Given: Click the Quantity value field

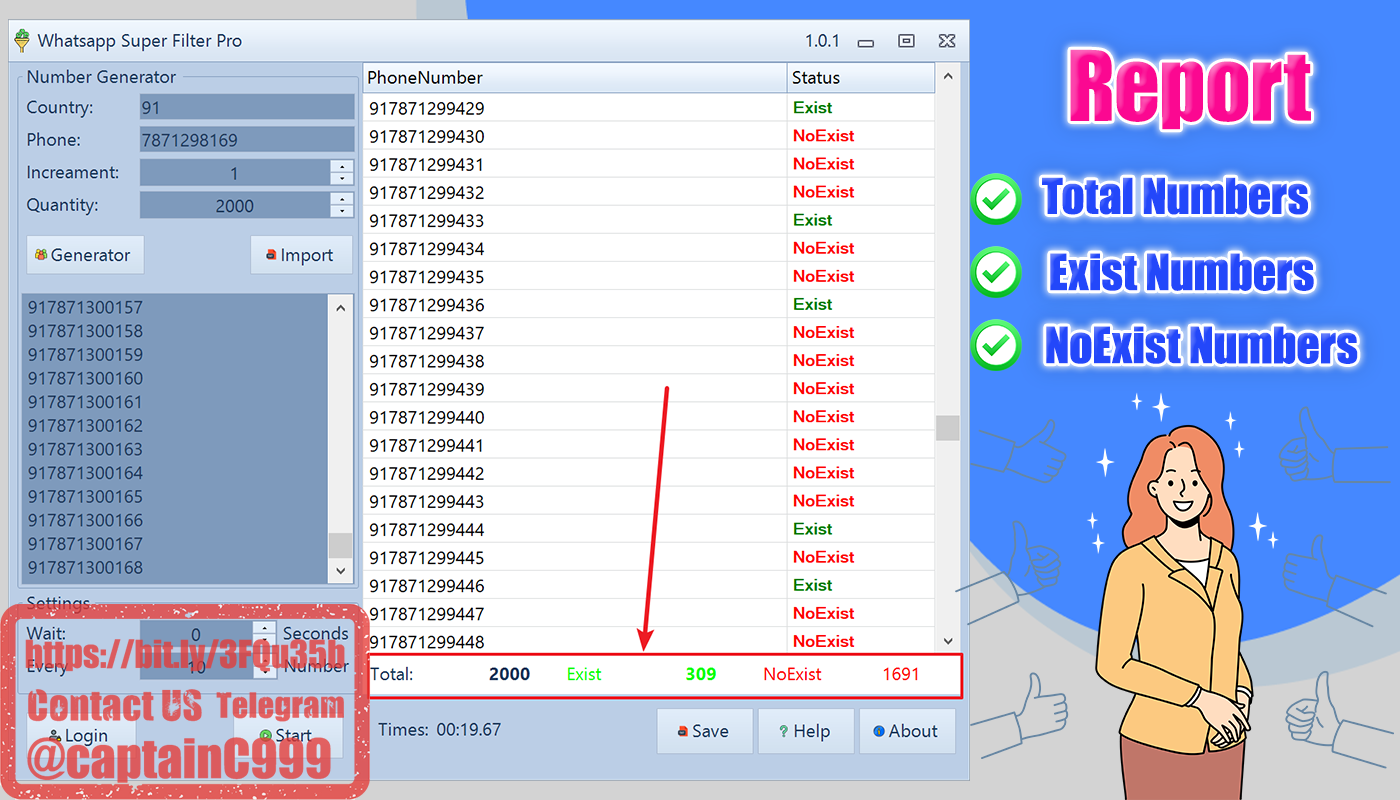Looking at the screenshot, I should [235, 206].
